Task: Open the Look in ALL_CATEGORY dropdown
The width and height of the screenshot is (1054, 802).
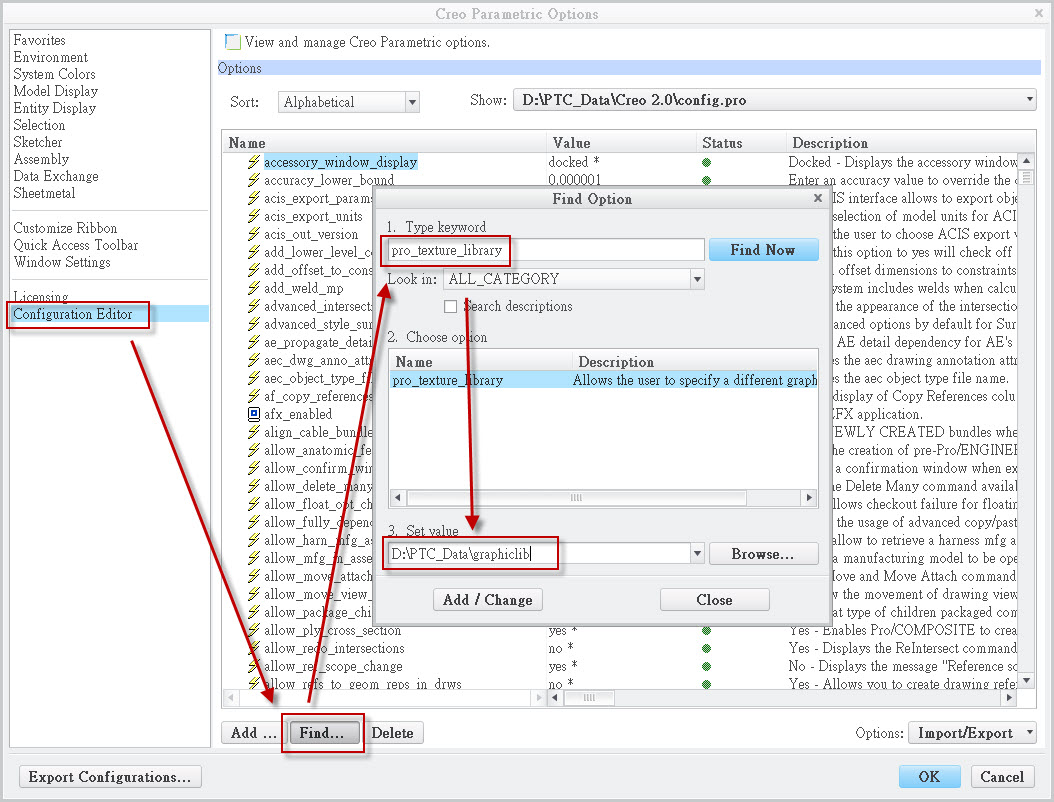Action: coord(697,279)
